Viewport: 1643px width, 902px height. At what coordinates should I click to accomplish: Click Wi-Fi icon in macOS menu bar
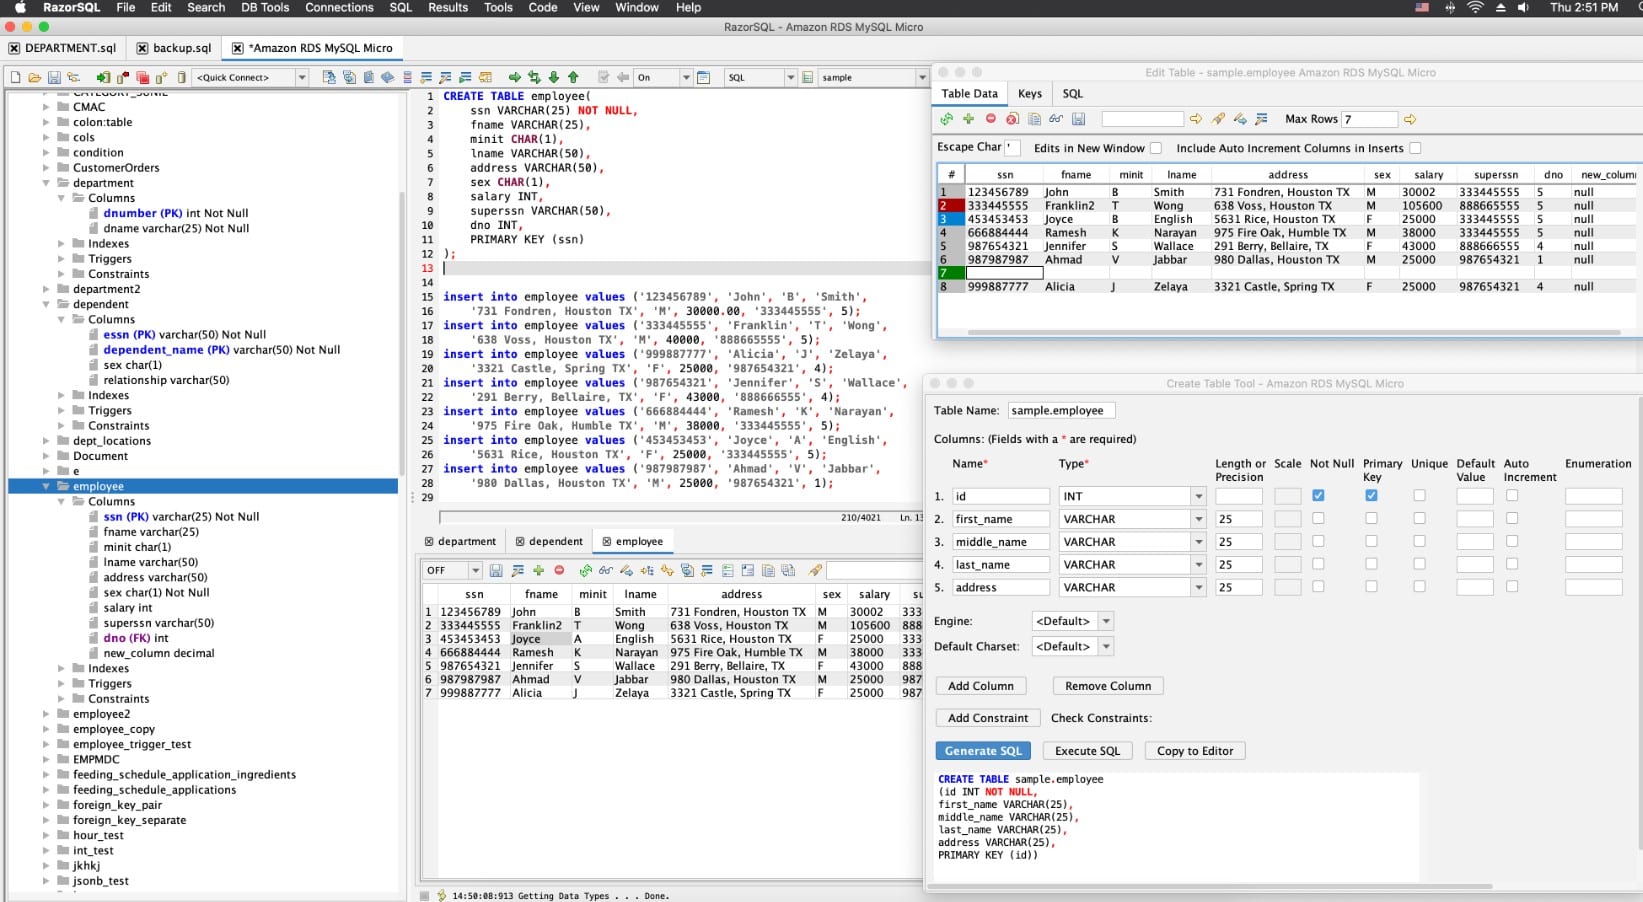[1475, 7]
